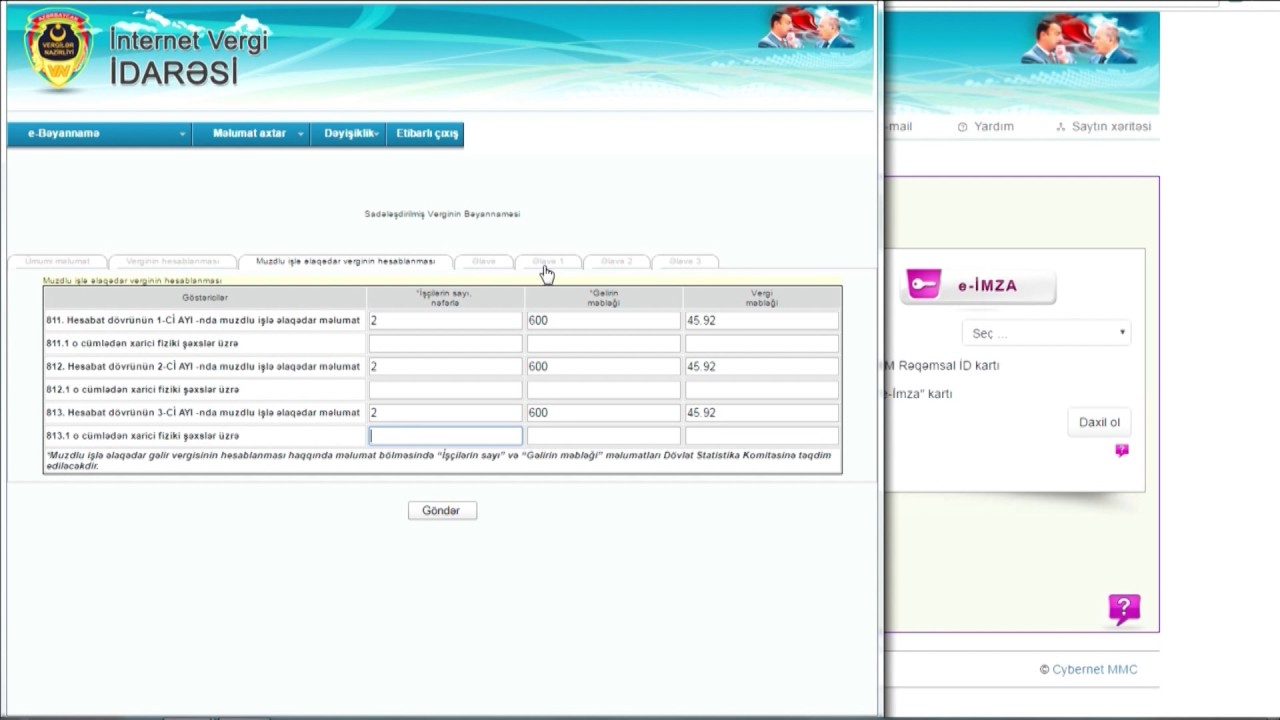The image size is (1280, 720).
Task: Click the e-İMZA key icon
Action: pos(924,285)
